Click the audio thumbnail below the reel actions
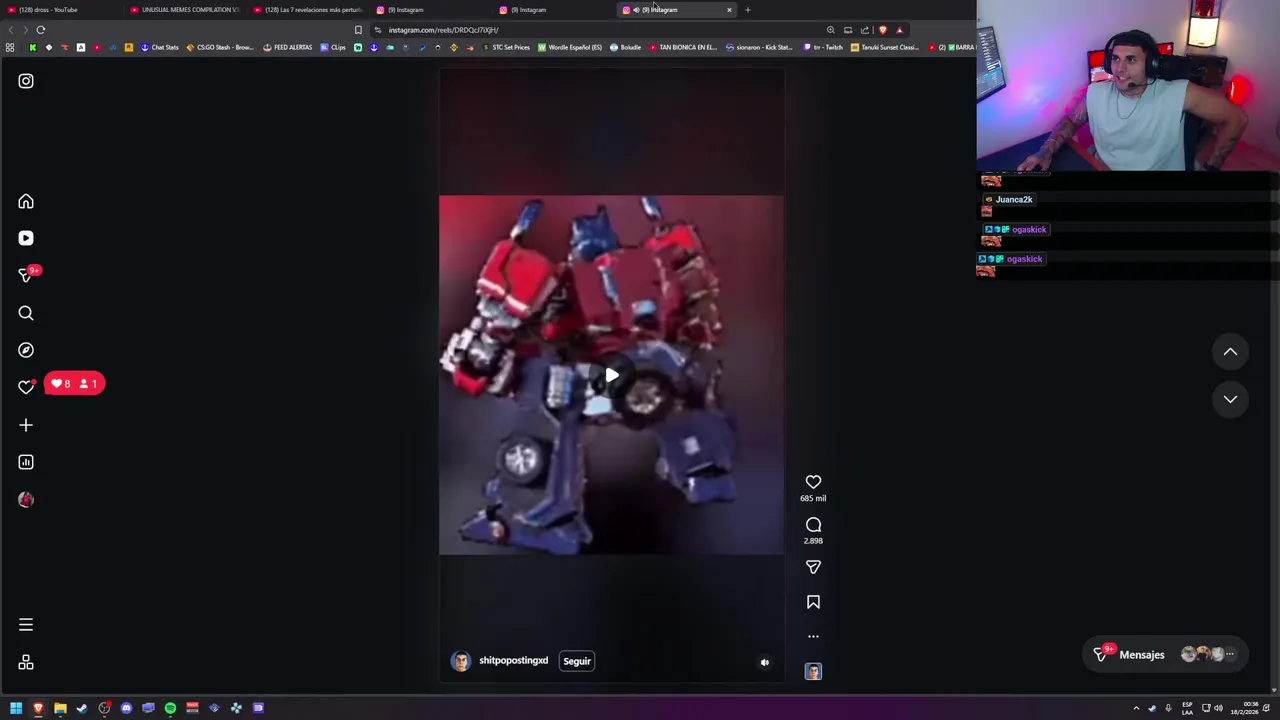This screenshot has width=1280, height=720. (813, 672)
